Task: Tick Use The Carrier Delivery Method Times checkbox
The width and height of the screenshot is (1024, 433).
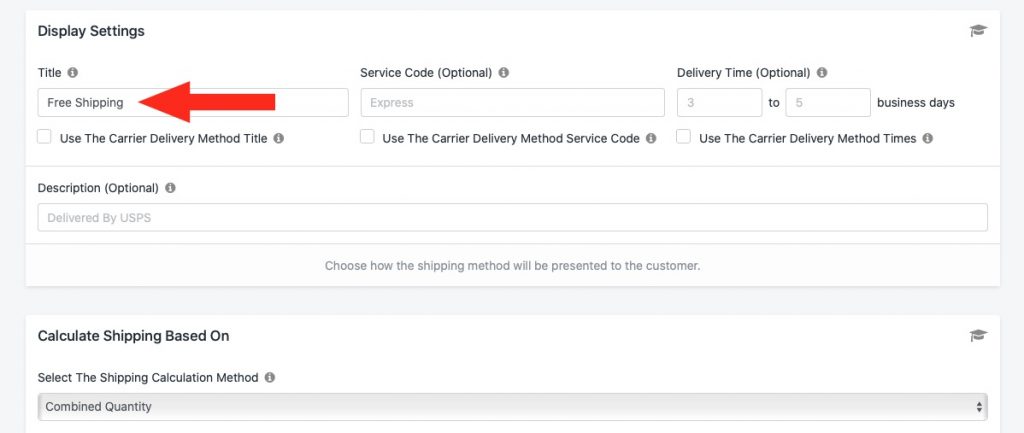Action: 684,137
